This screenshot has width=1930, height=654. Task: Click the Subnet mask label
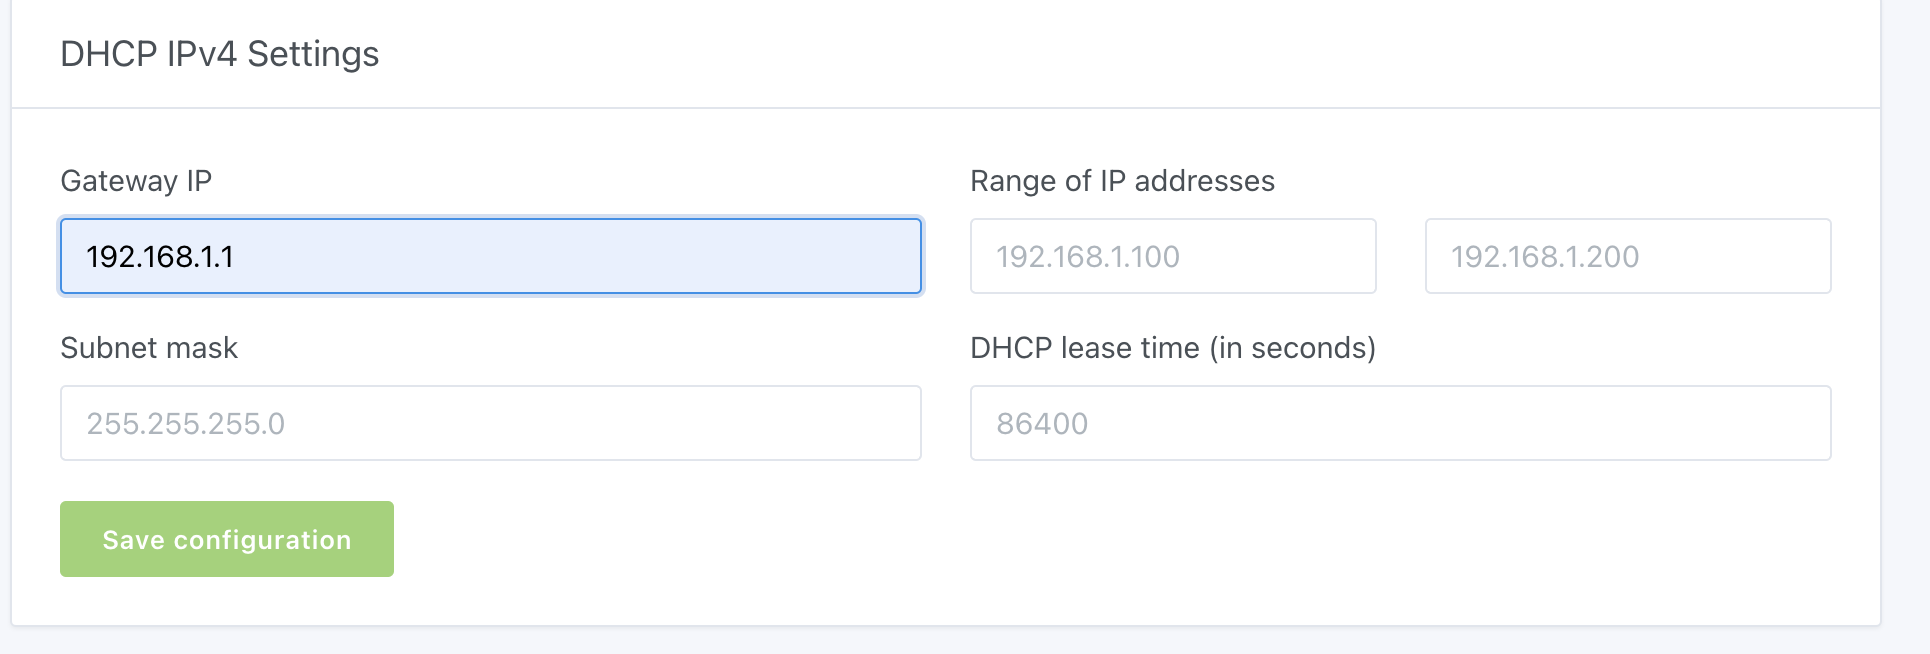click(149, 348)
